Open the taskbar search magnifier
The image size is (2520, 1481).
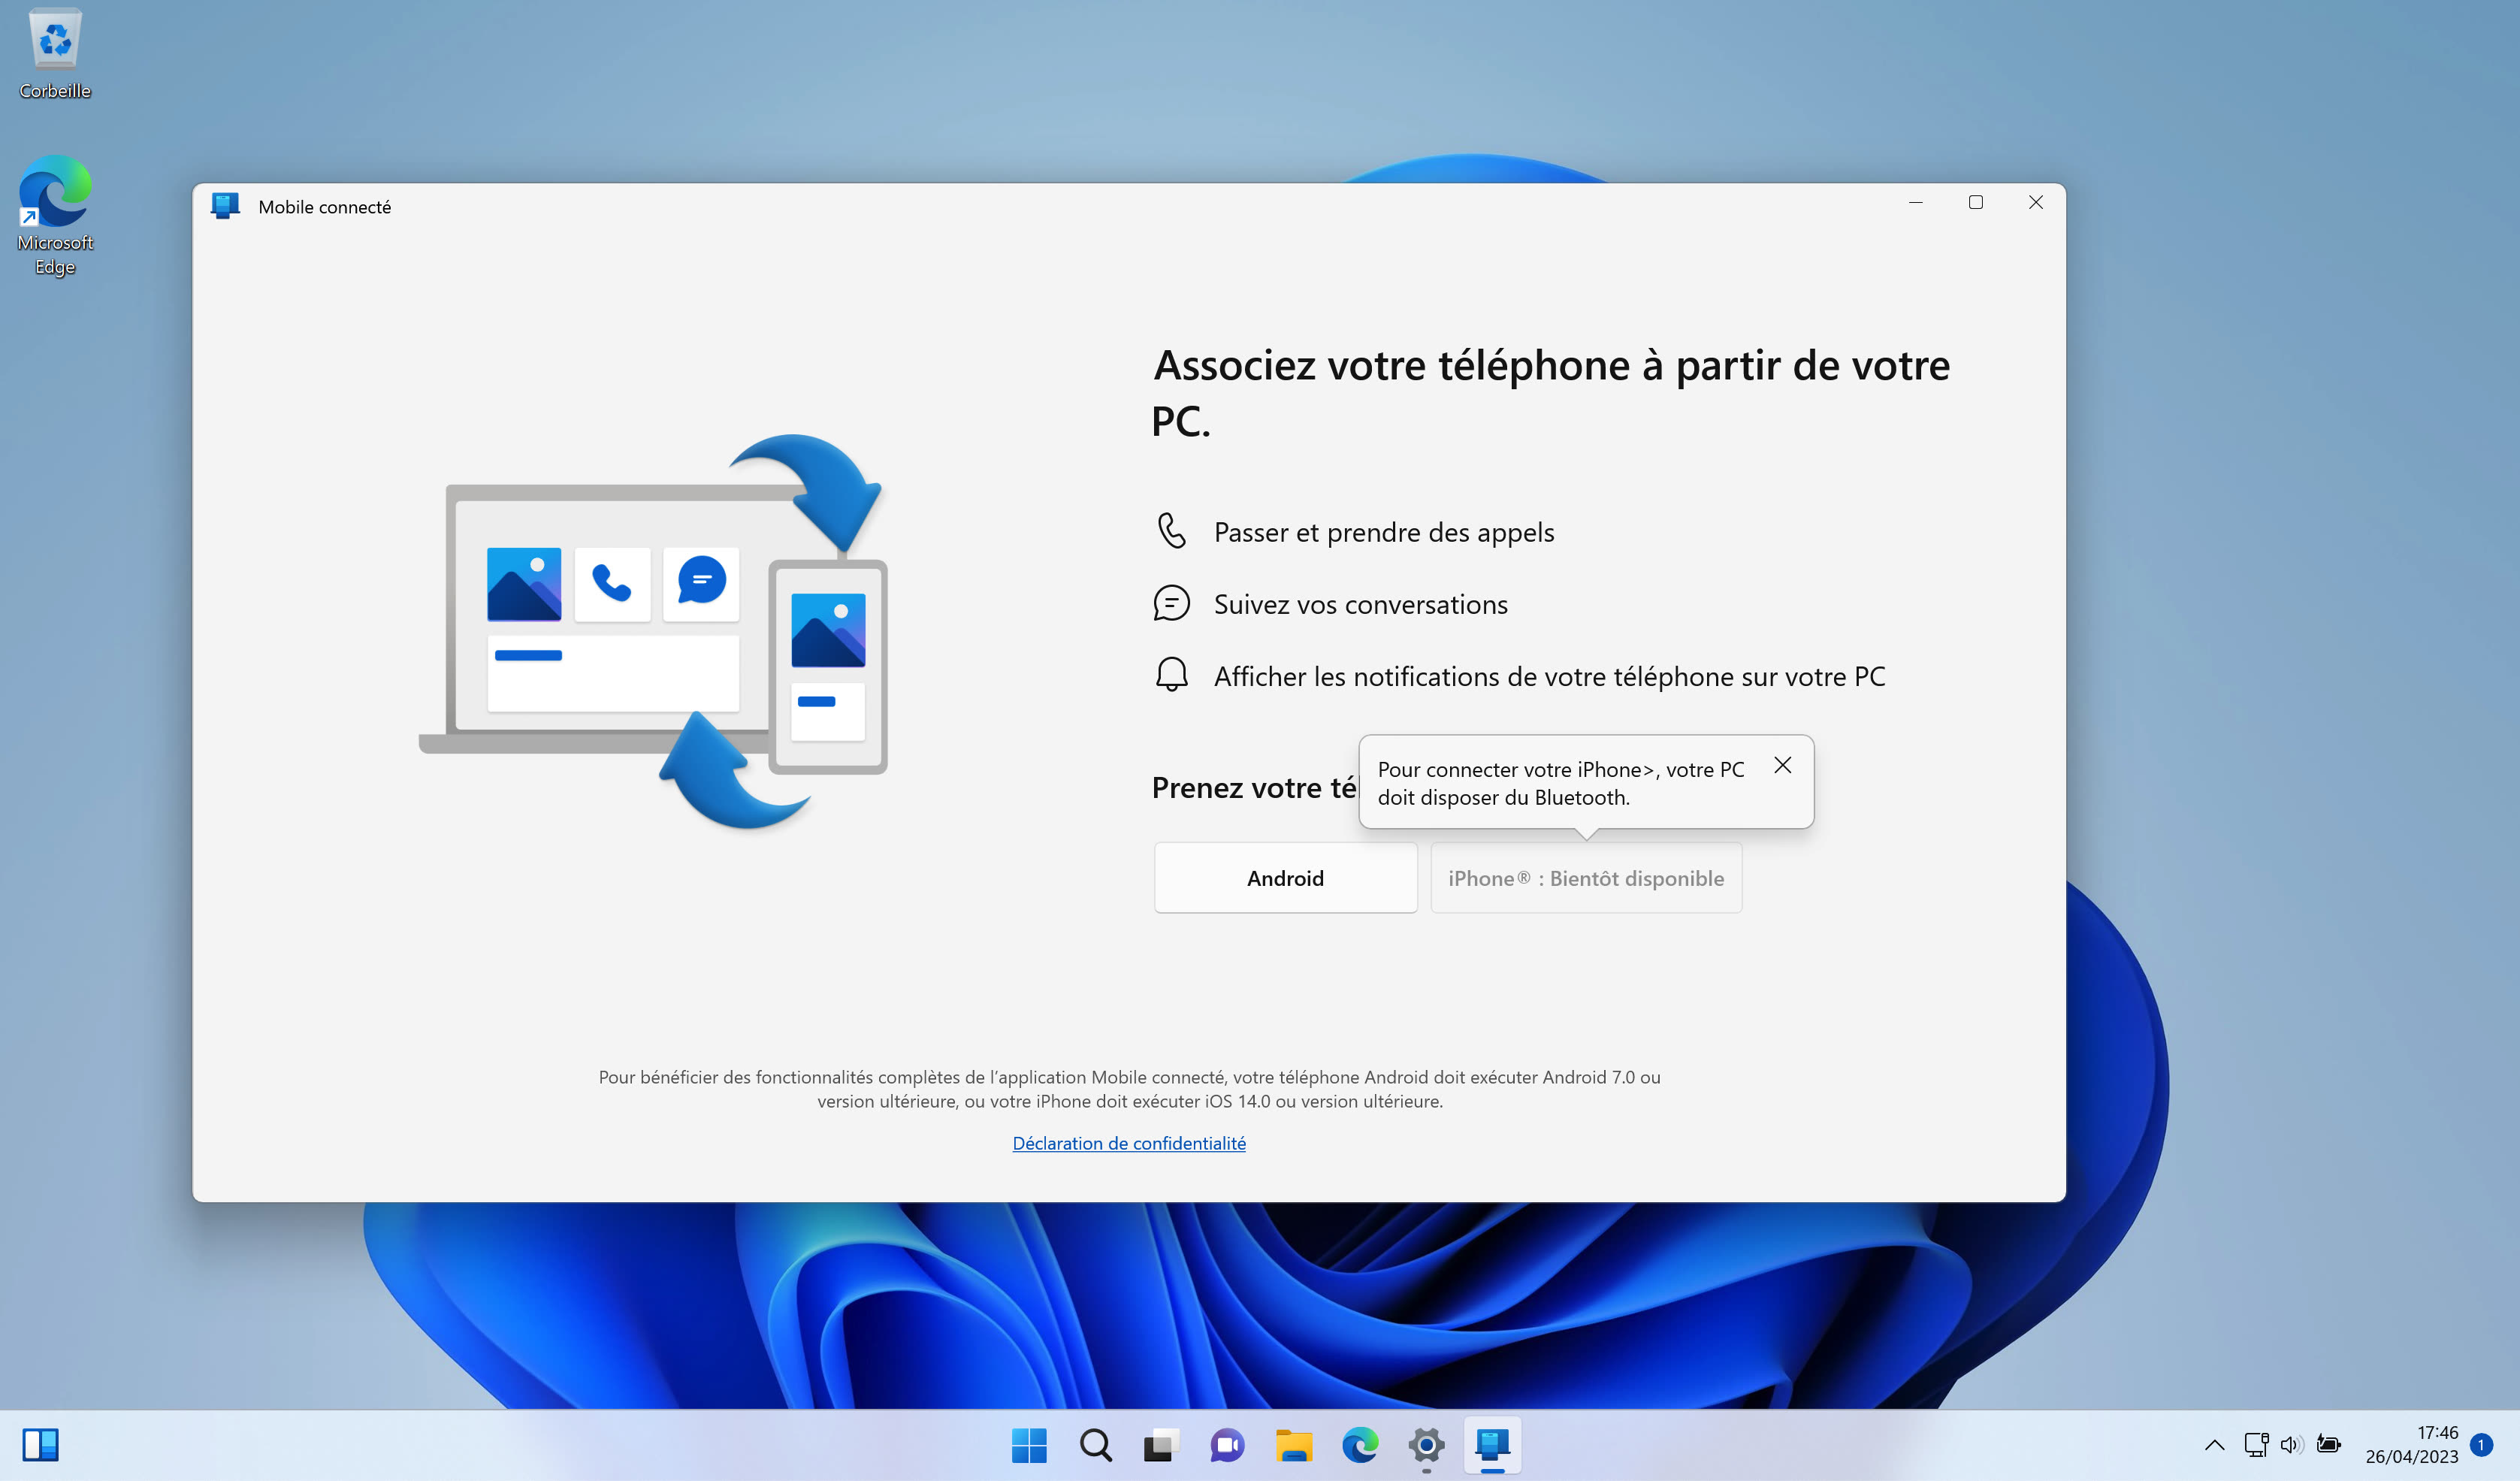pyautogui.click(x=1095, y=1445)
